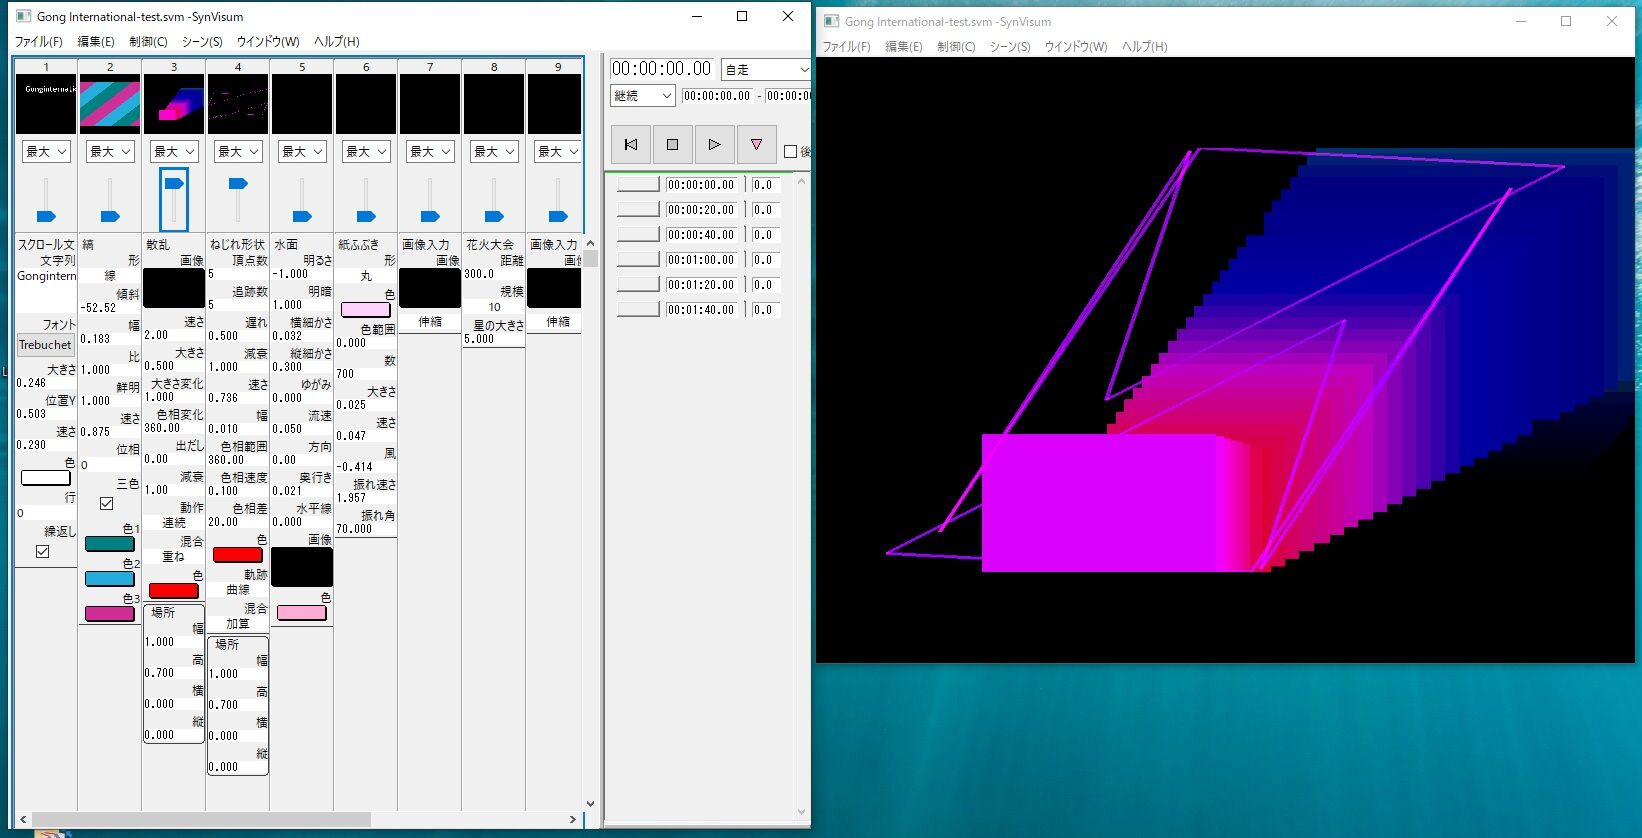
Task: Click the 距離 value 300.0 in 花火大会
Action: point(494,274)
